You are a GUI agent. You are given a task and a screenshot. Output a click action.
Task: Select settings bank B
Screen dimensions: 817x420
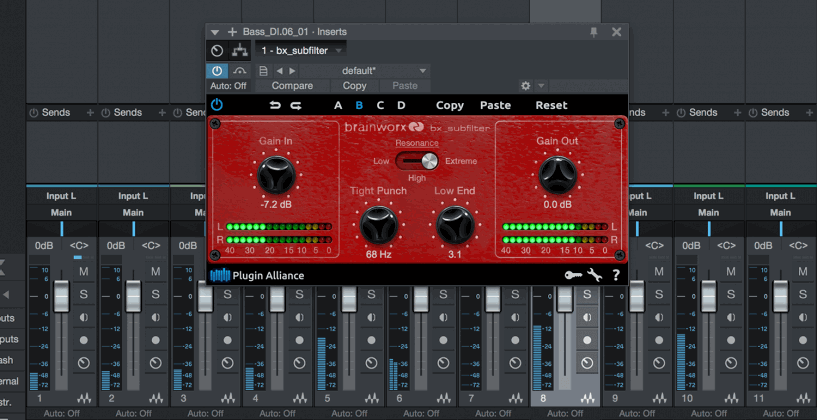[359, 106]
